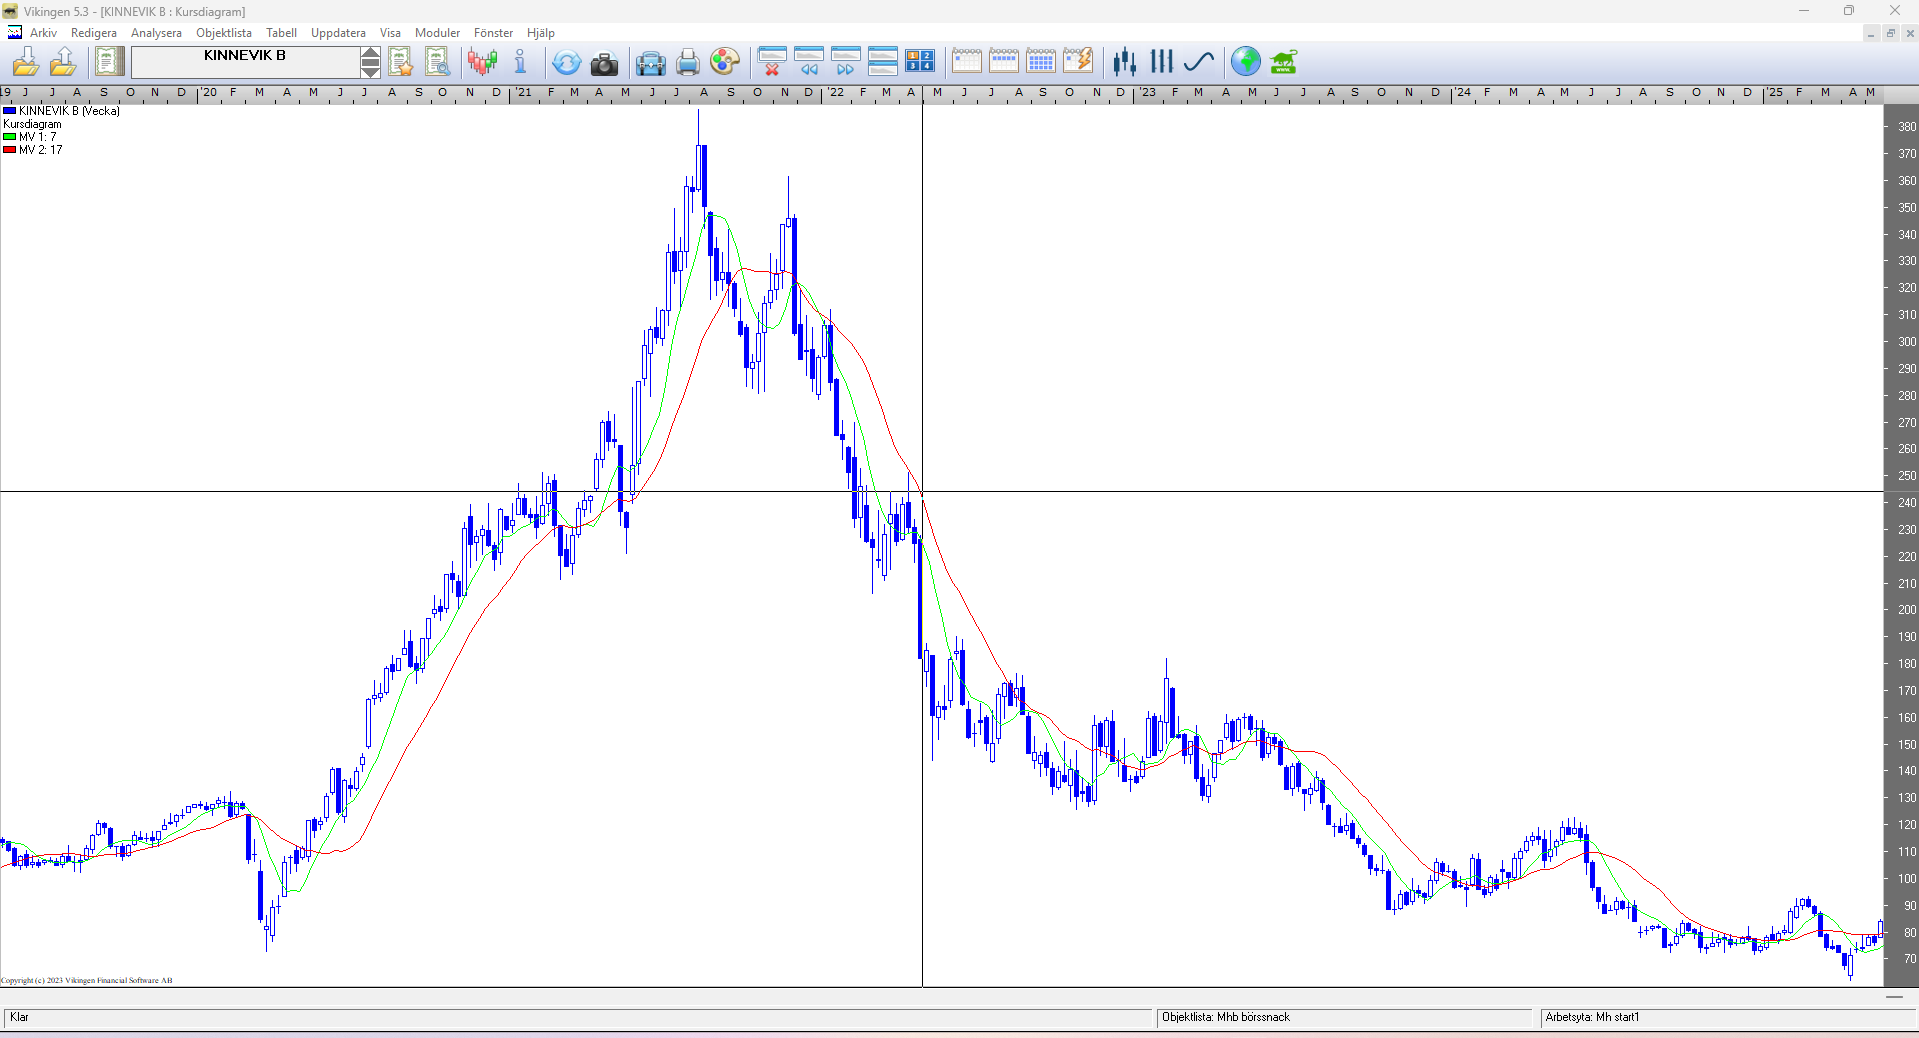Click the blue refresh arrows icon
Screen dimensions: 1919x1038
click(x=566, y=63)
